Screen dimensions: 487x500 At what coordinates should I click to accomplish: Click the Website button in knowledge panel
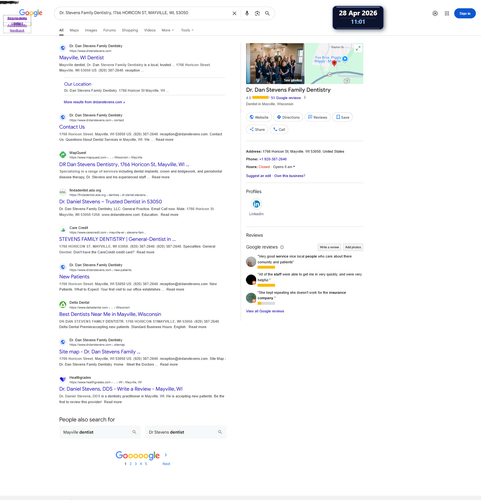click(259, 117)
